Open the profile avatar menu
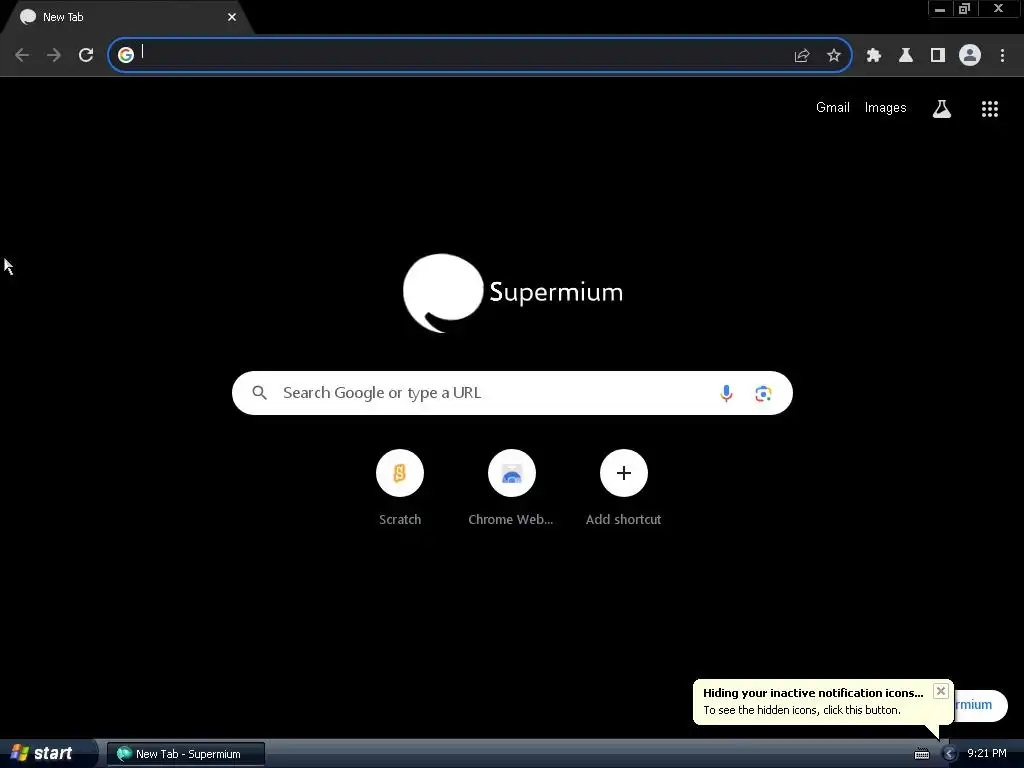 (970, 56)
